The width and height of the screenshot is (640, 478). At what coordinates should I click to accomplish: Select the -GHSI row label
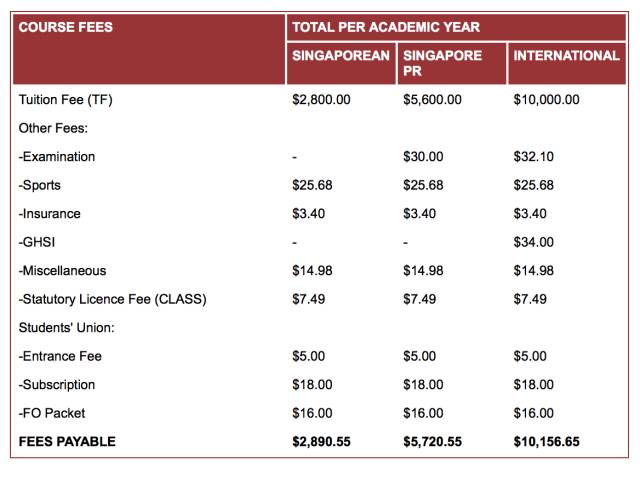[x=39, y=242]
